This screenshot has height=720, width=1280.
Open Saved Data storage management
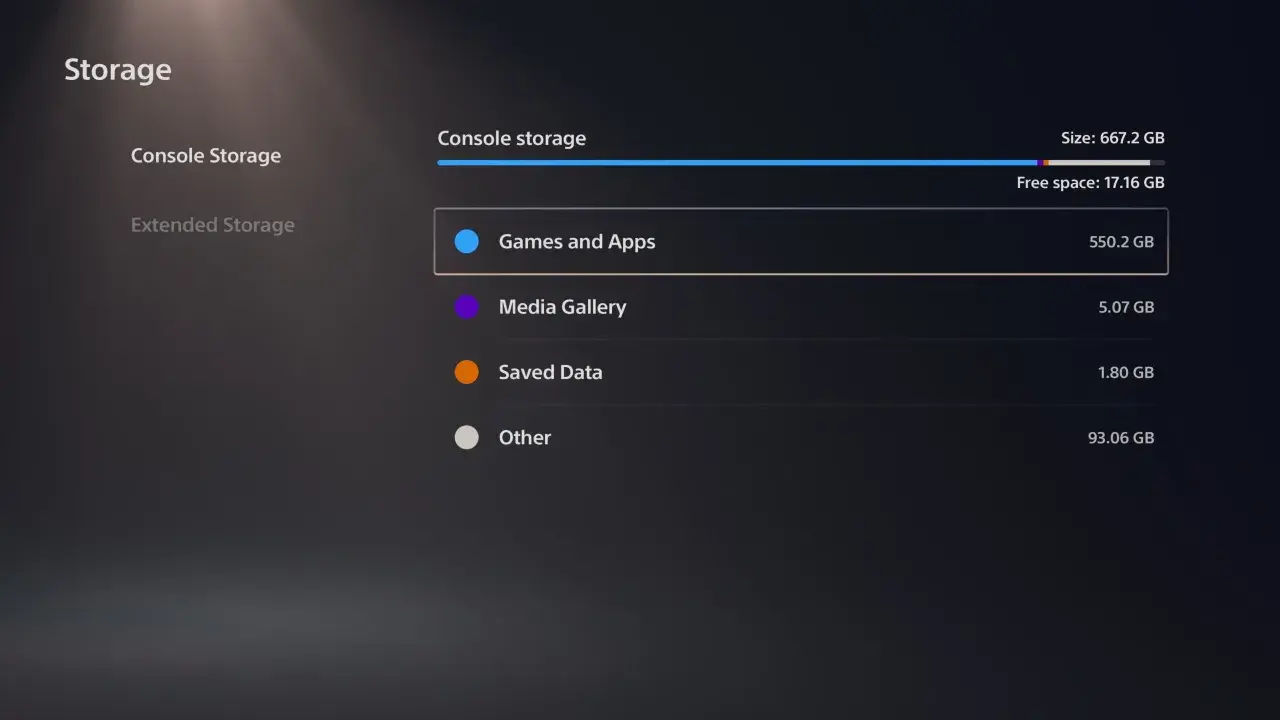click(x=550, y=372)
